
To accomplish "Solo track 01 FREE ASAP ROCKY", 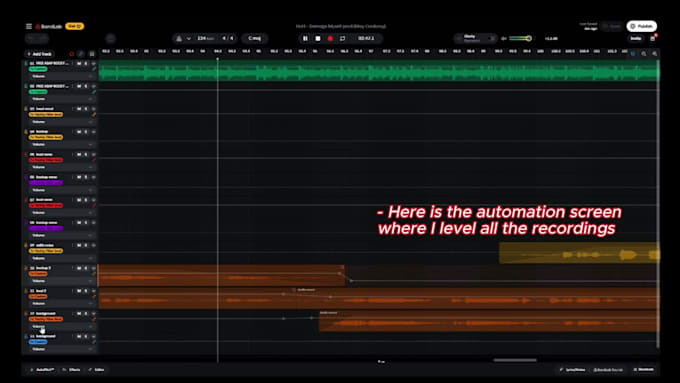I will [86, 64].
